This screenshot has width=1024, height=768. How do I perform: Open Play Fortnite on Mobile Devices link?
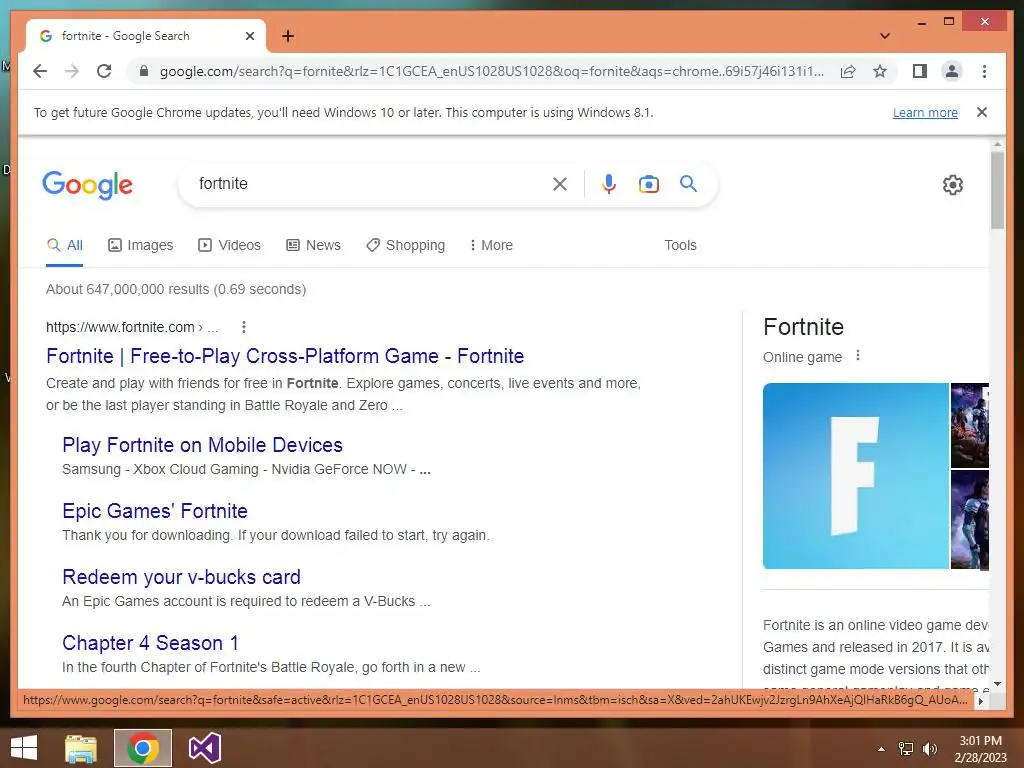point(202,445)
